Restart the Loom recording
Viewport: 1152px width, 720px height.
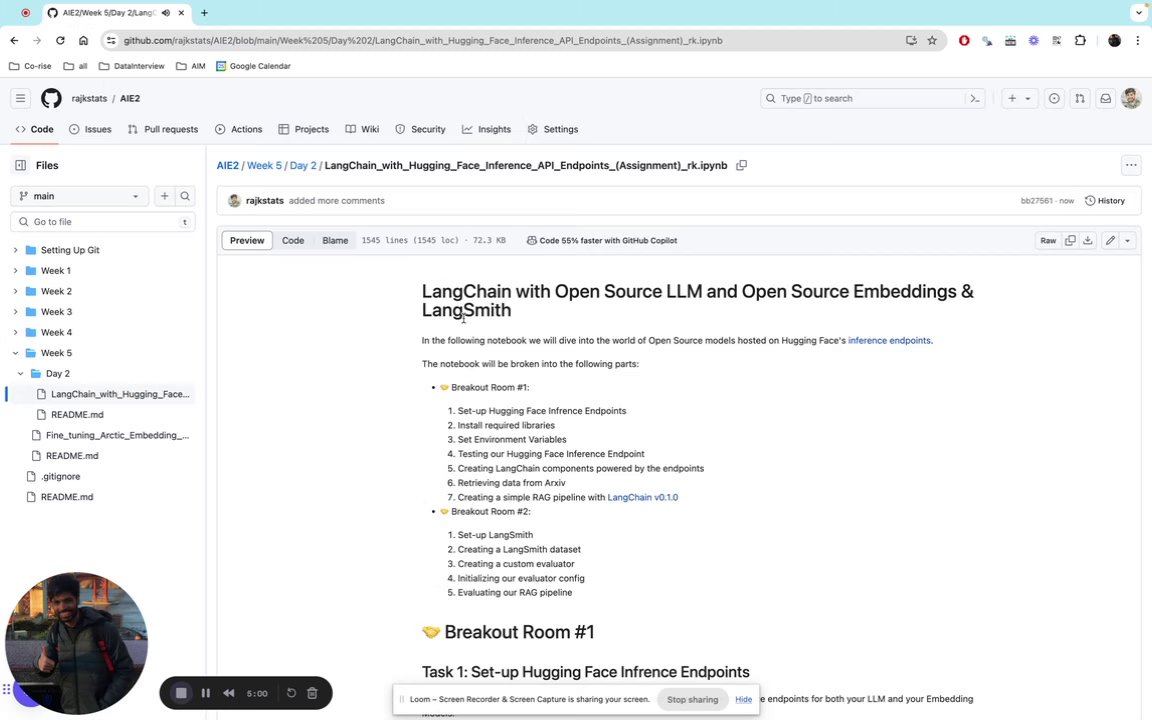pyautogui.click(x=291, y=693)
